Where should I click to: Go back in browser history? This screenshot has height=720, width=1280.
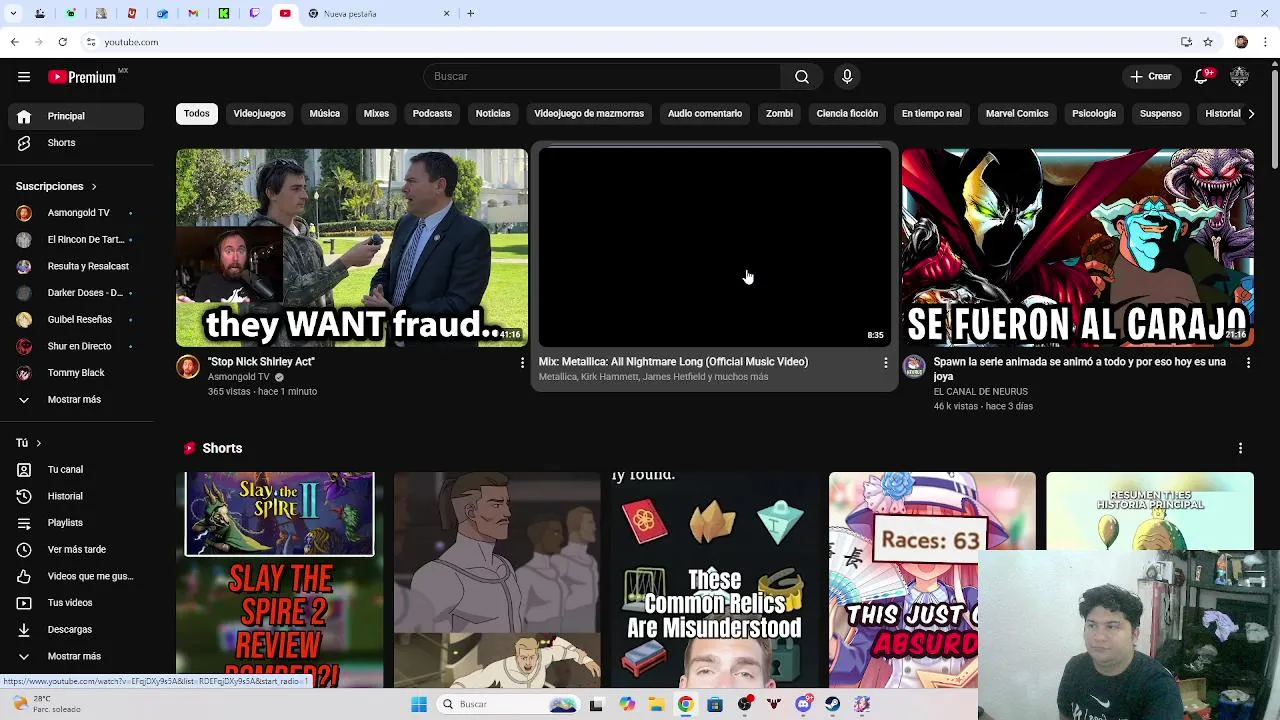(x=14, y=42)
